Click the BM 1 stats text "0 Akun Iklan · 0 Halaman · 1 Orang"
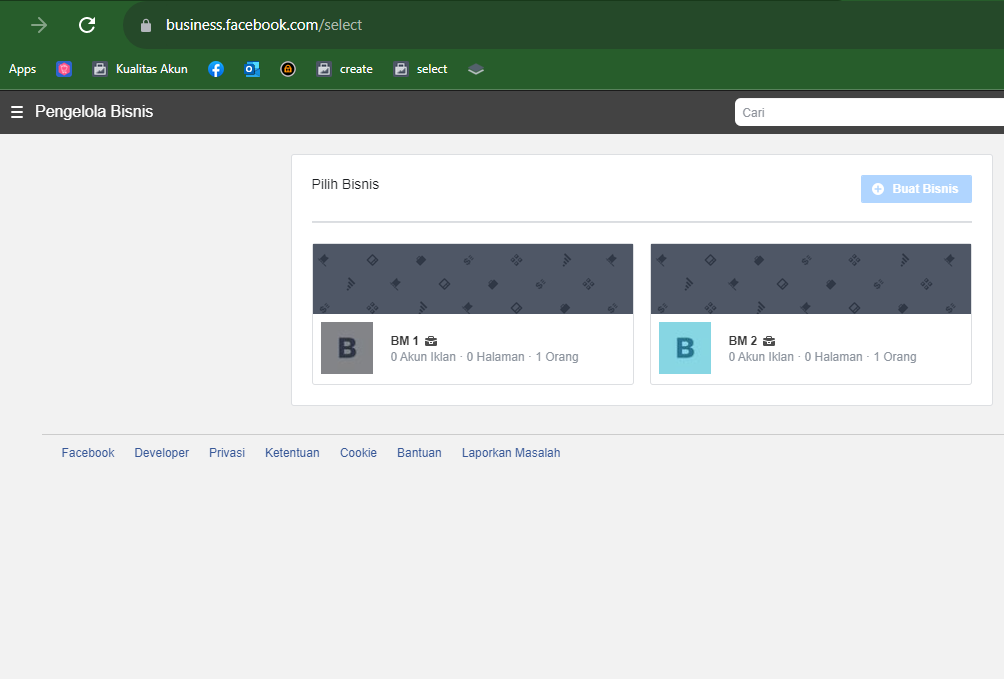This screenshot has height=679, width=1004. 485,357
